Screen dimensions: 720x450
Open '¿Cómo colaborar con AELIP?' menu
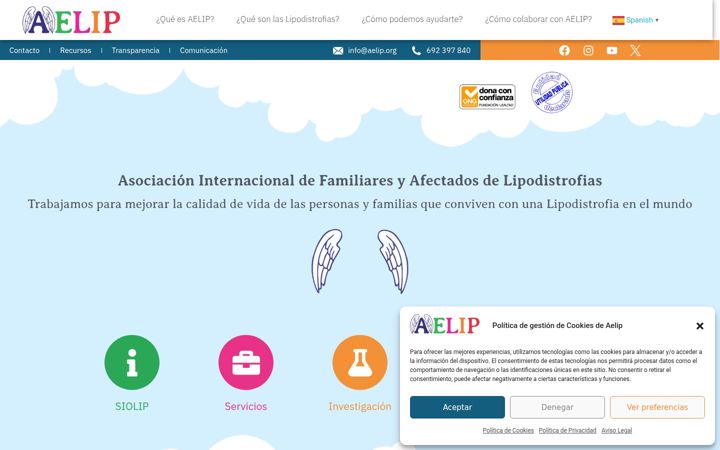tap(539, 19)
